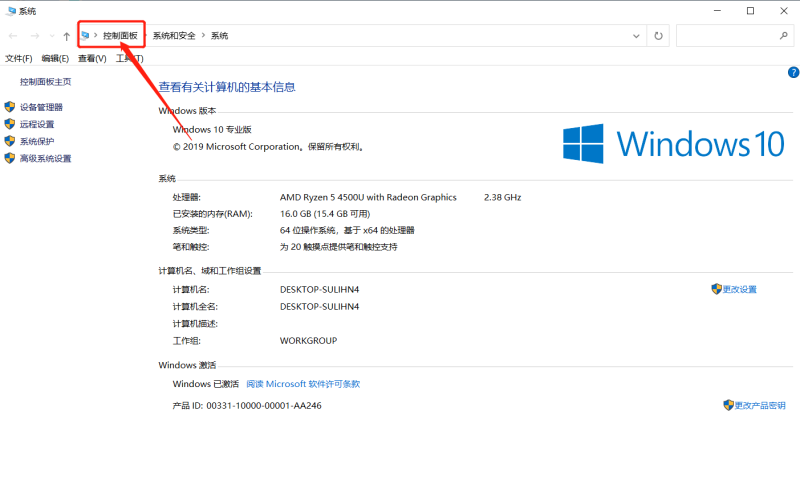
Task: Click the WORKGROUP value
Action: click(308, 341)
